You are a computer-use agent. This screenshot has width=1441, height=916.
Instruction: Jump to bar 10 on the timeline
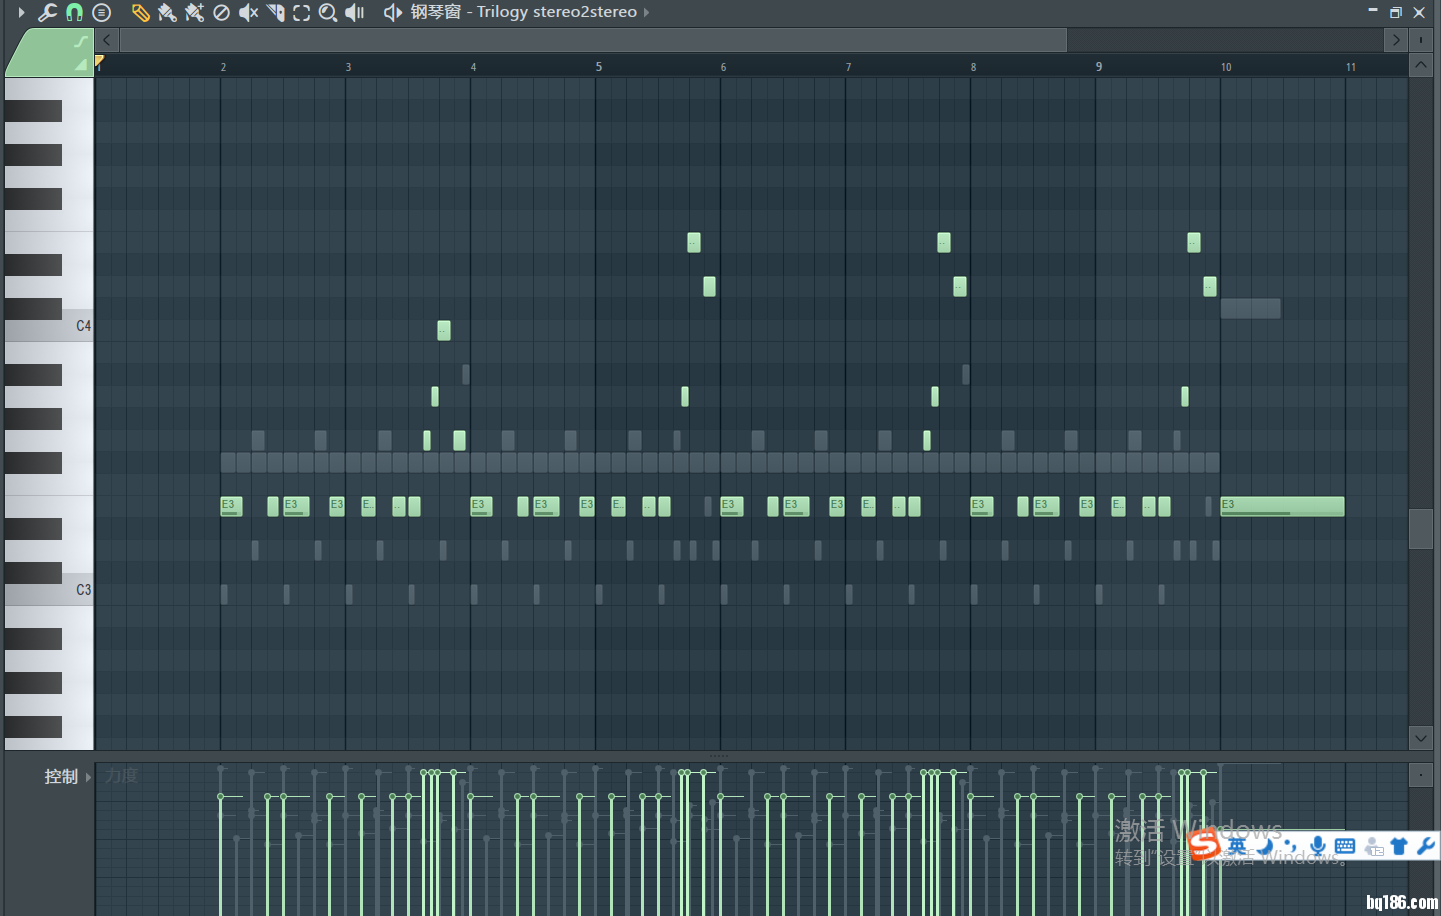pyautogui.click(x=1226, y=67)
